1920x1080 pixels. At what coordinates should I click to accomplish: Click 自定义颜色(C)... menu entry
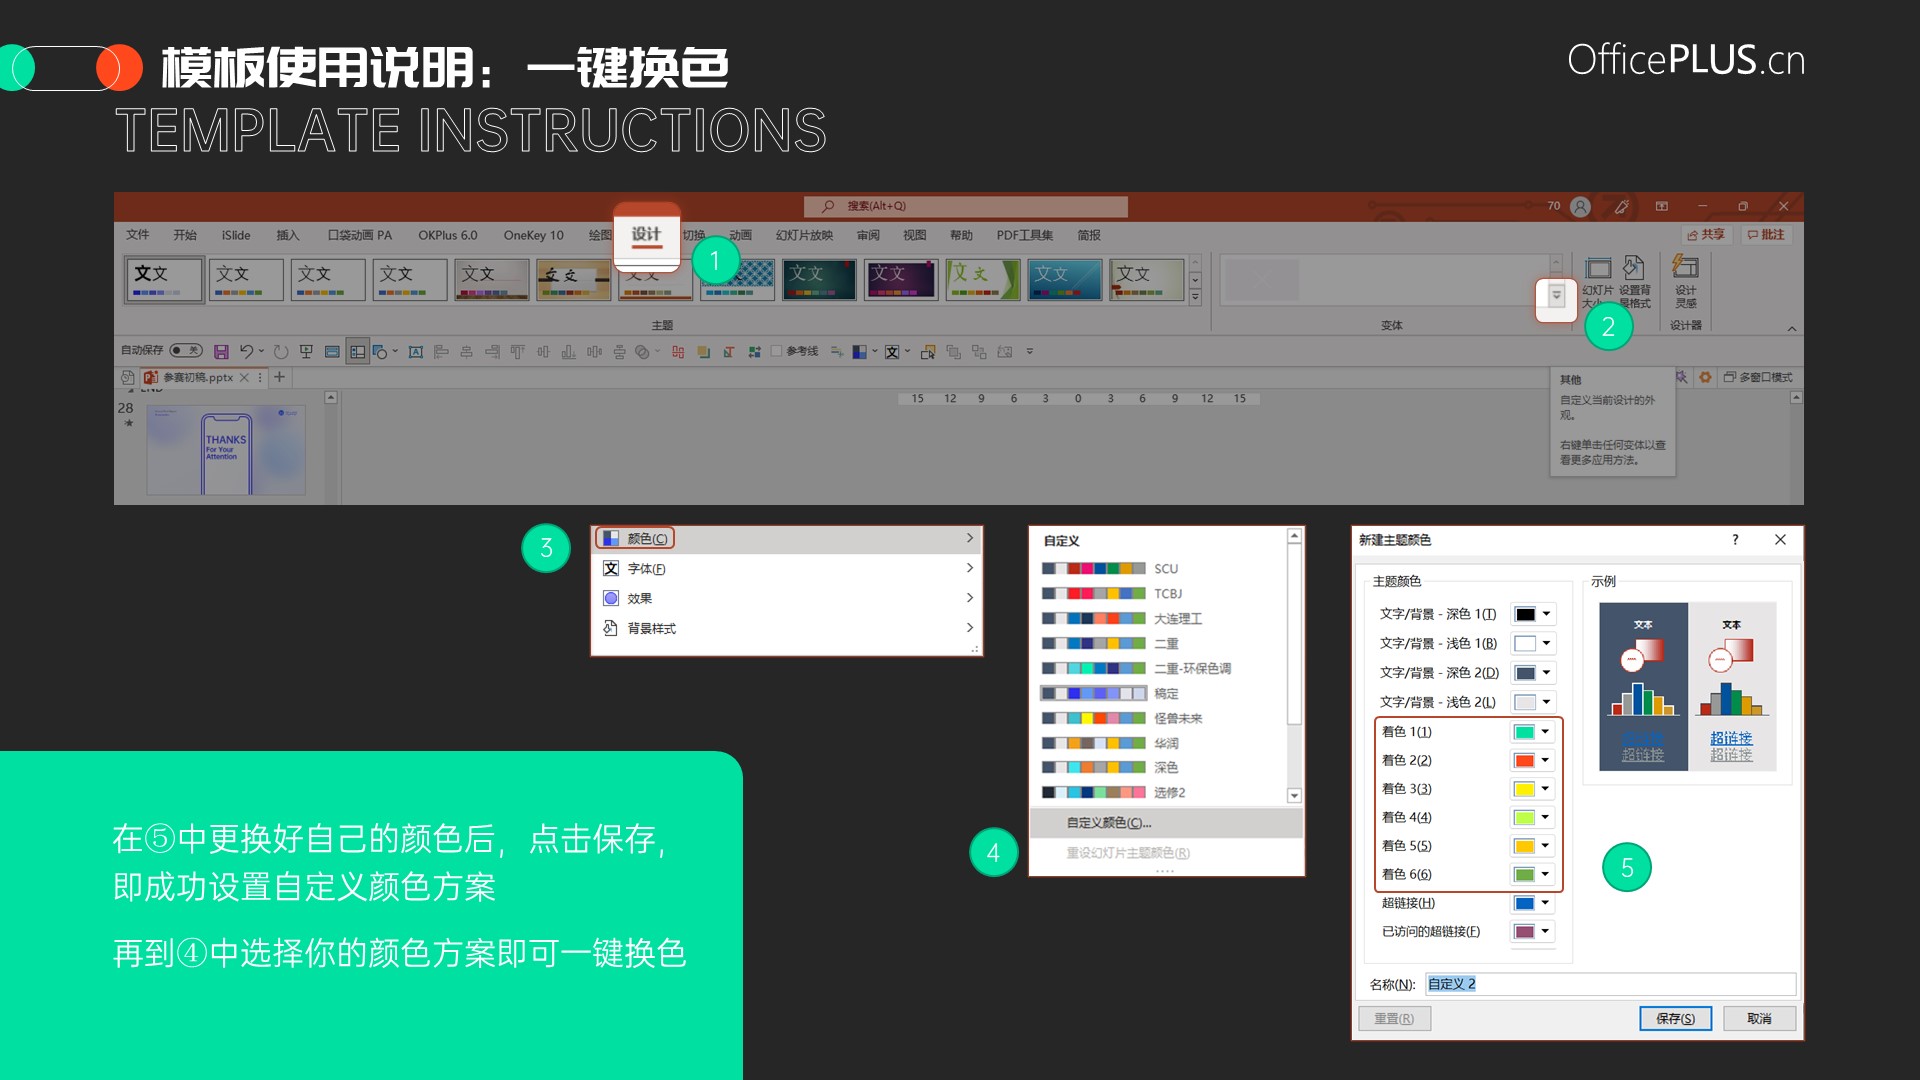tap(1166, 823)
